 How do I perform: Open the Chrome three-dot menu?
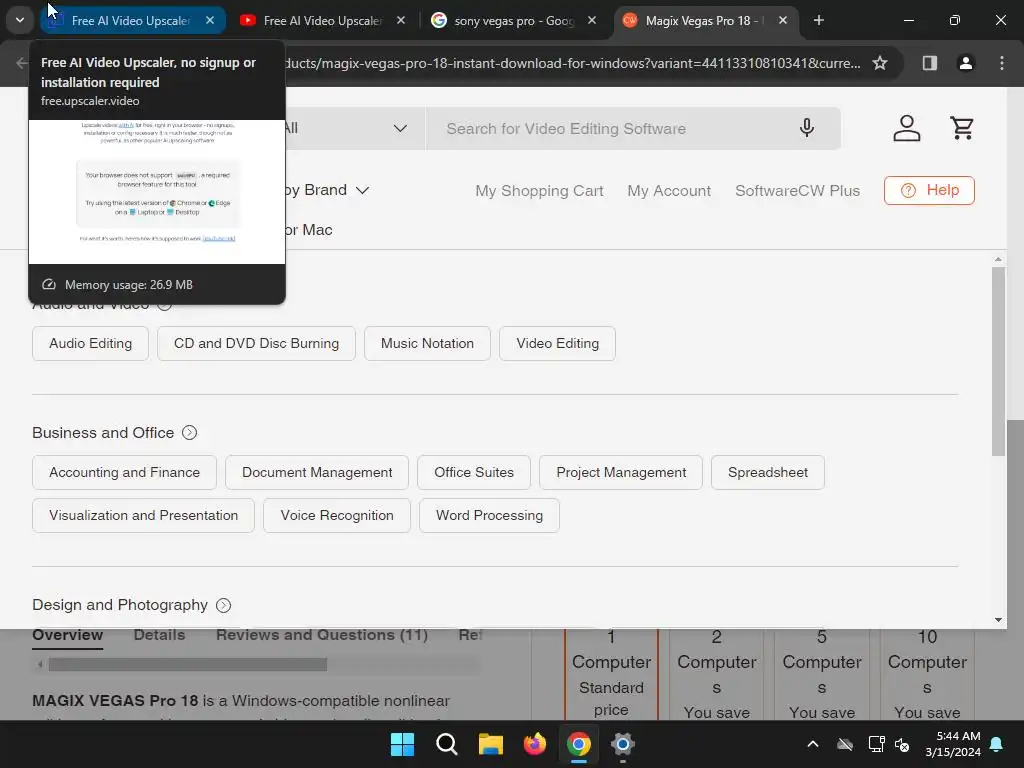[x=1001, y=63]
